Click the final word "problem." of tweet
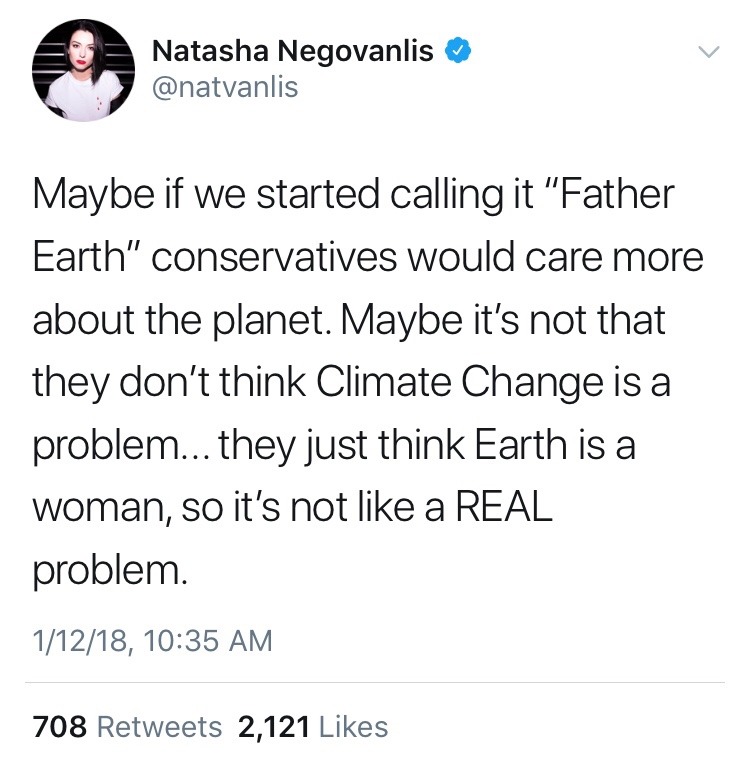The width and height of the screenshot is (745, 769). 110,571
